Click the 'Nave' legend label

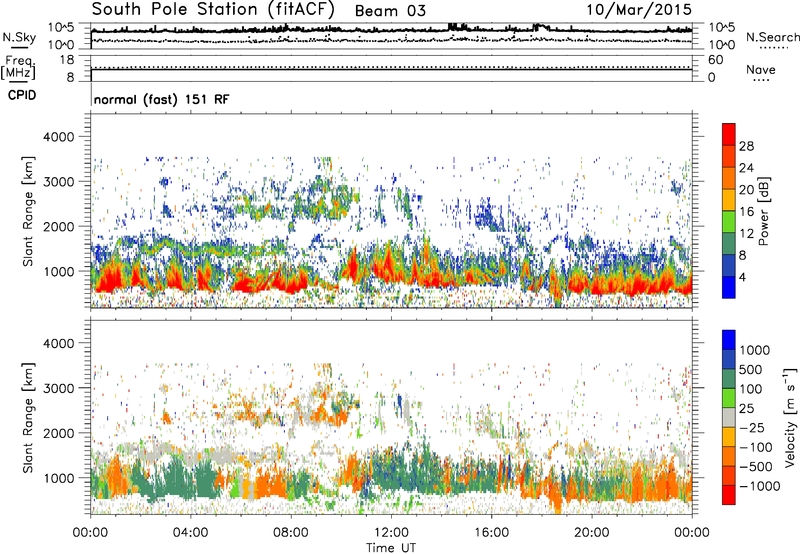pyautogui.click(x=761, y=70)
